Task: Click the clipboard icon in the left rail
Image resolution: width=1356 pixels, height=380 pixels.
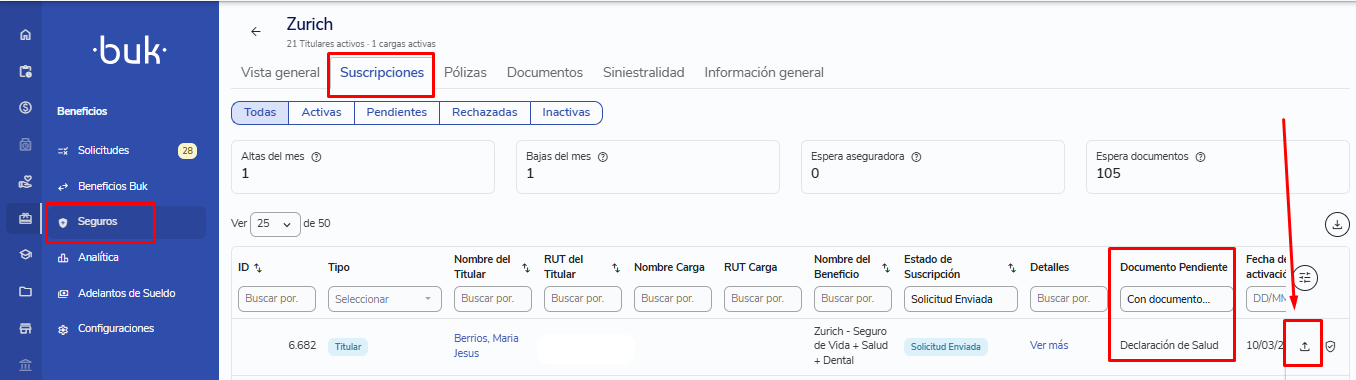Action: [x=26, y=71]
